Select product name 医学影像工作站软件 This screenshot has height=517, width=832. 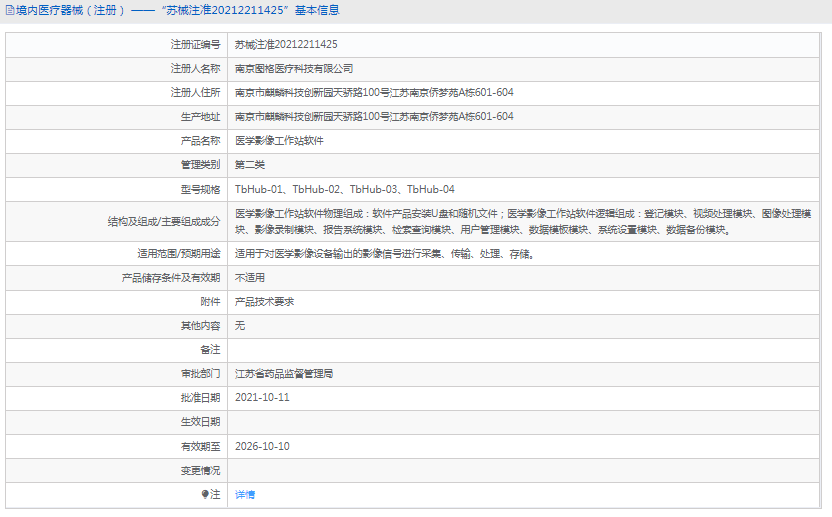click(279, 141)
